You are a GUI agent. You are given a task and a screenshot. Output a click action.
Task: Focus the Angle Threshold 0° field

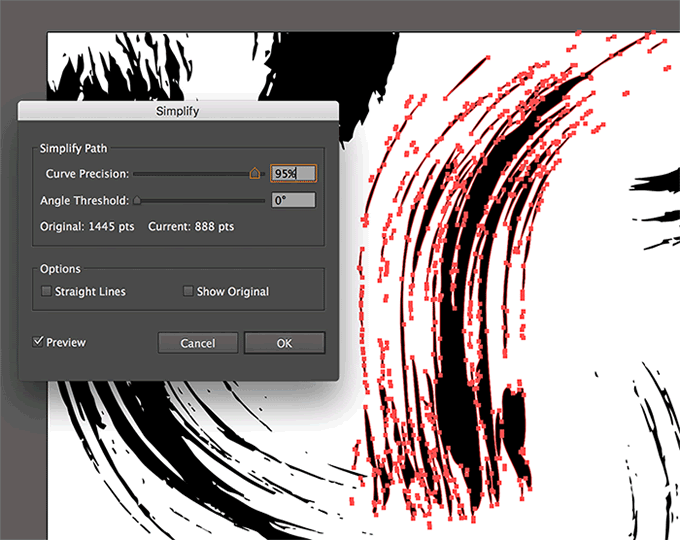pos(293,200)
